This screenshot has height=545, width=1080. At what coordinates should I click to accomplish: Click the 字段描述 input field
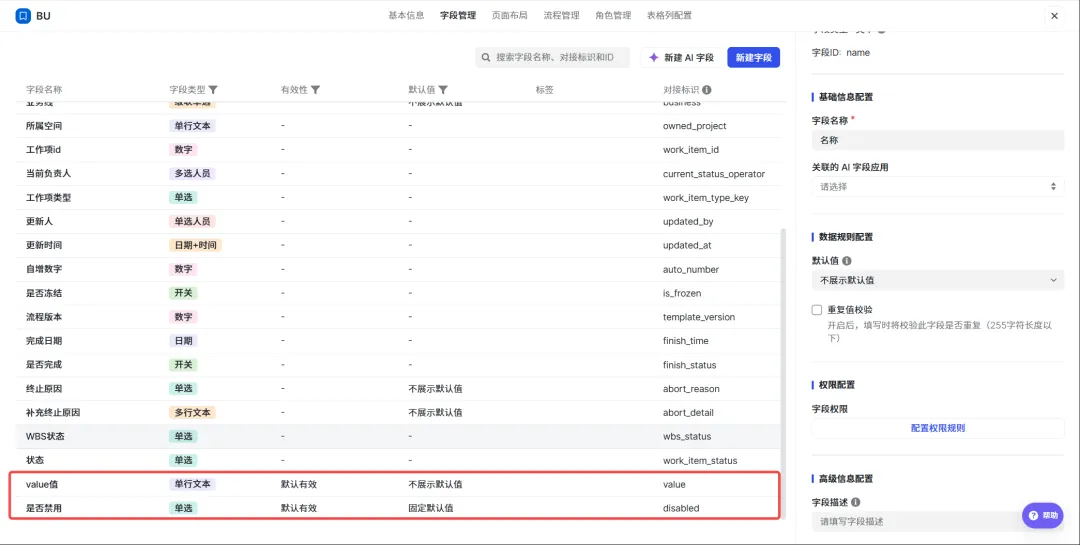coord(938,522)
